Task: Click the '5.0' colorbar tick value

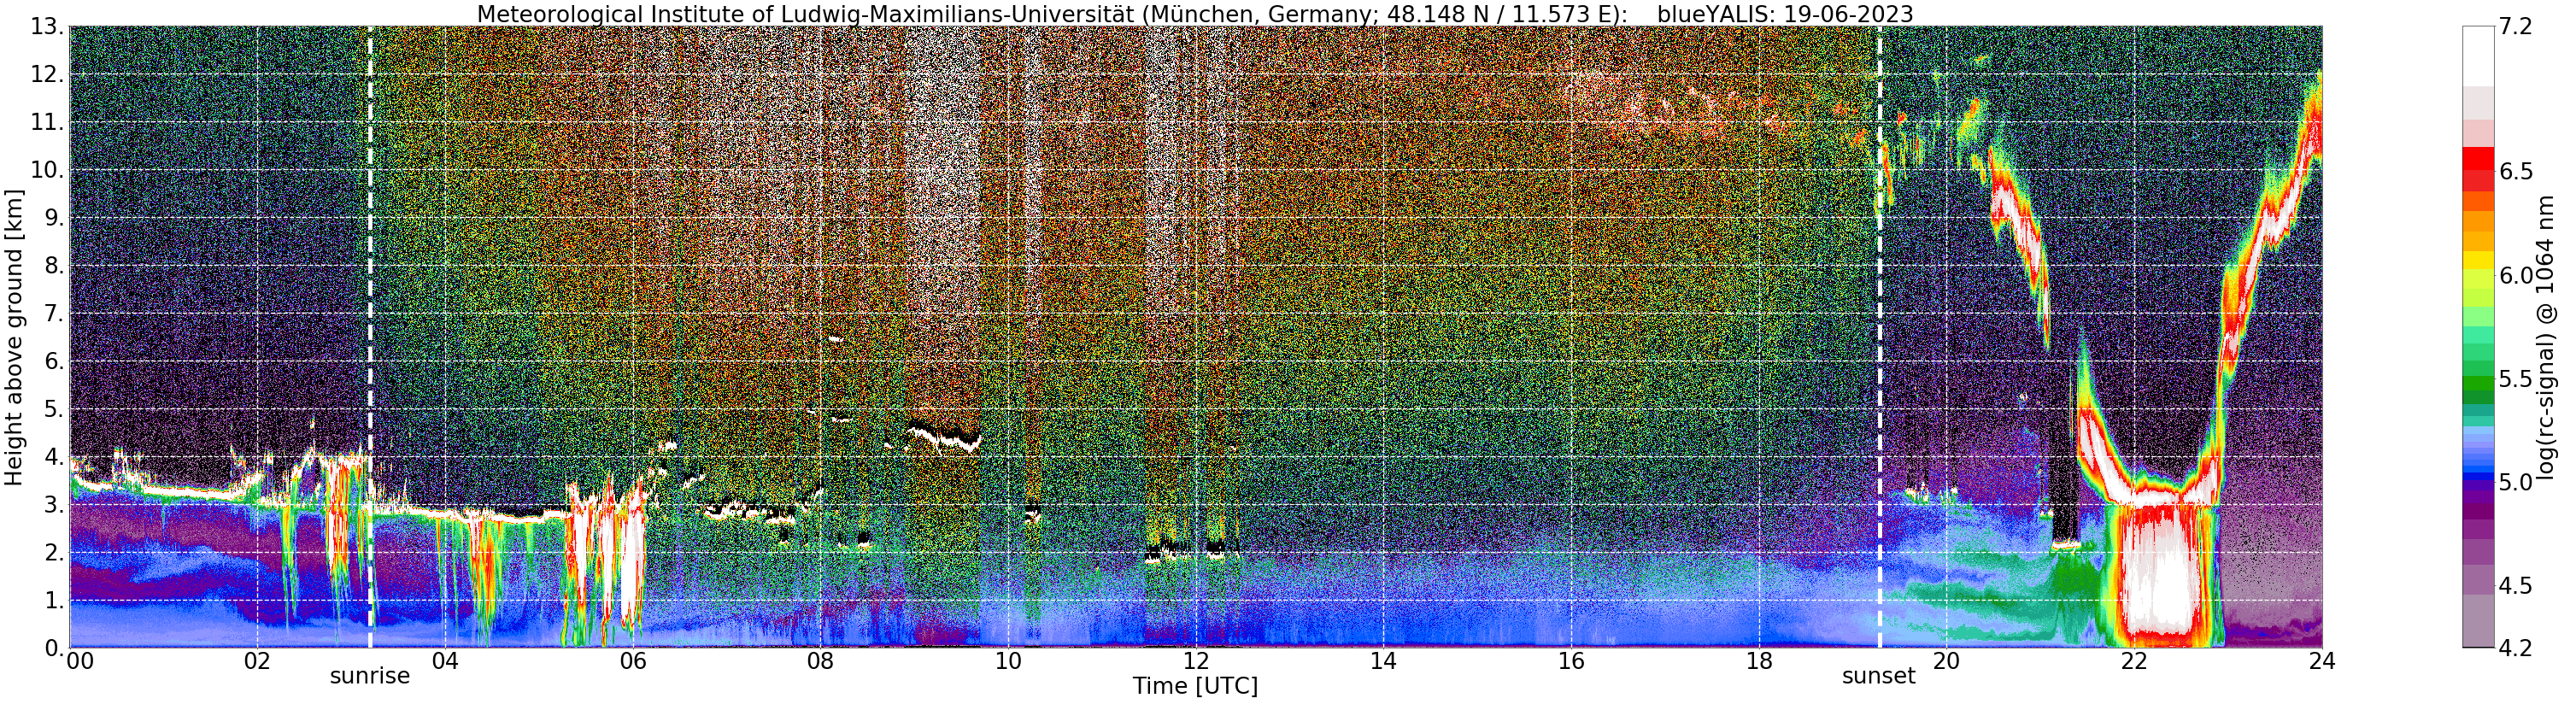Action: 2515,482
